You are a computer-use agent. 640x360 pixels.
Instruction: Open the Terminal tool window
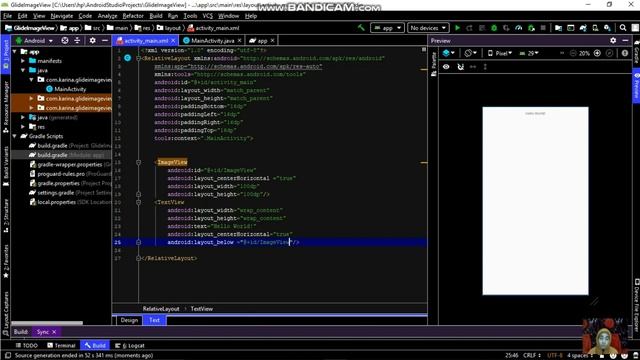61,345
